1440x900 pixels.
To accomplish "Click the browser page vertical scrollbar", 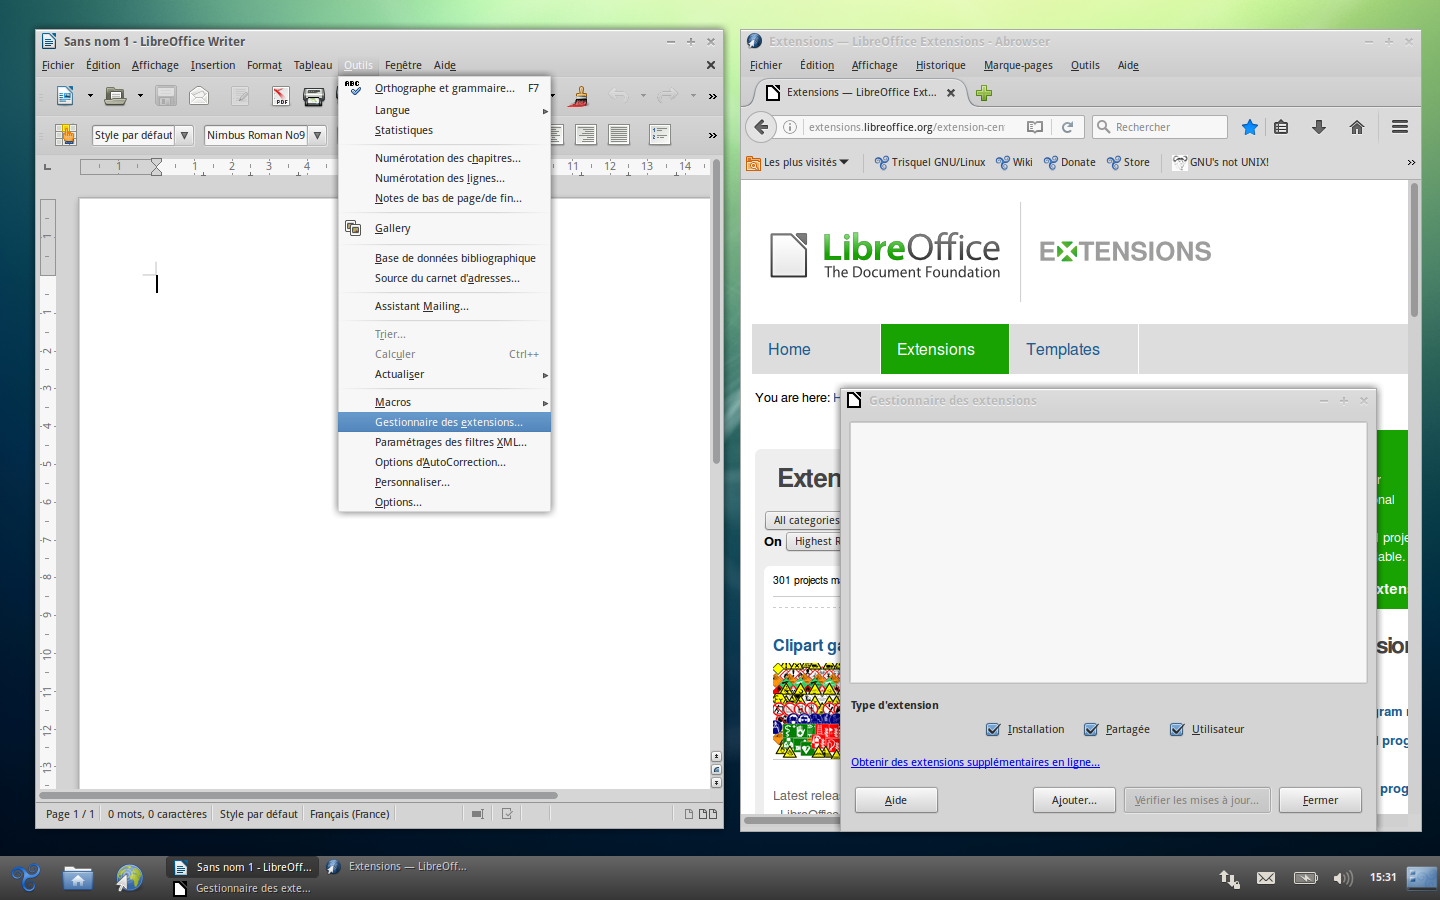I will (1414, 250).
